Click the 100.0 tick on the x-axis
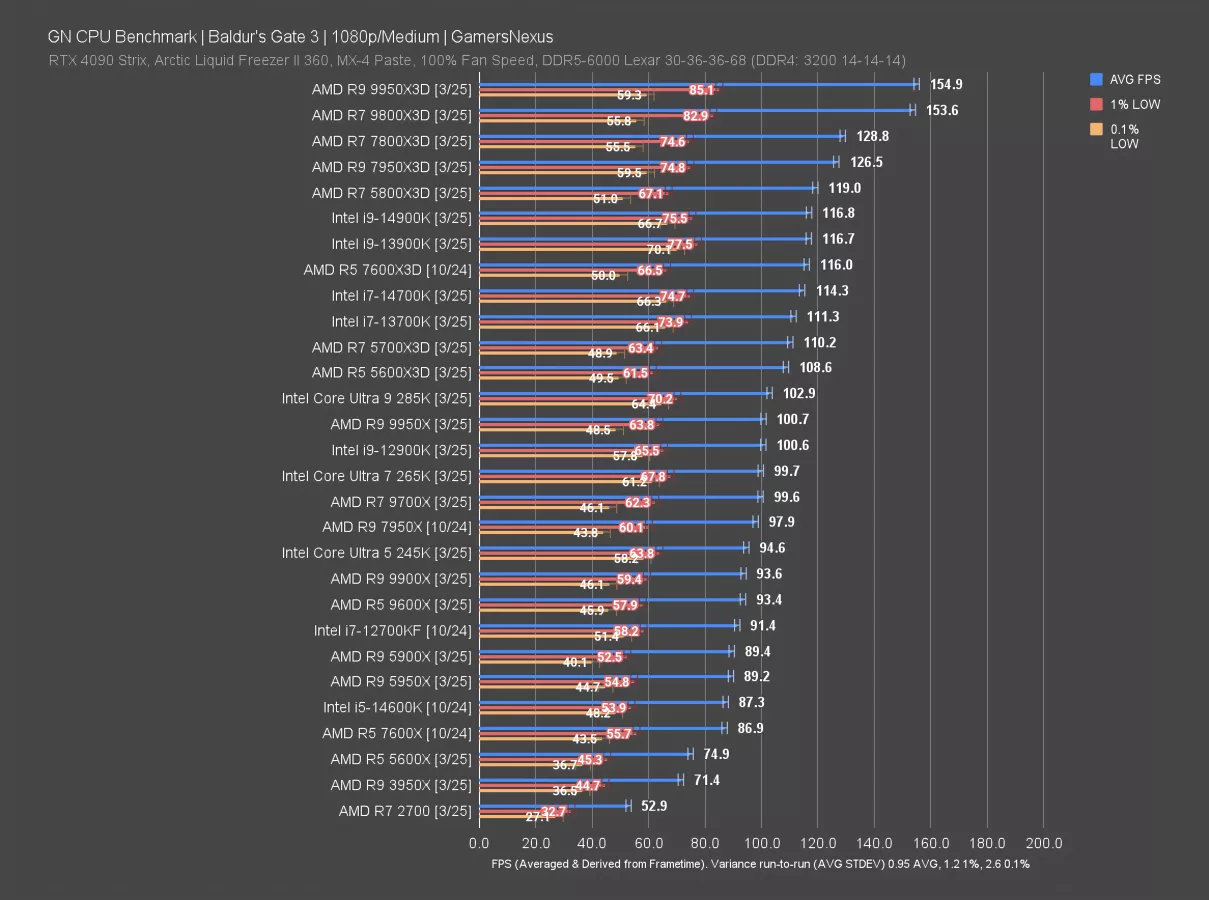The image size is (1209, 900). (762, 843)
